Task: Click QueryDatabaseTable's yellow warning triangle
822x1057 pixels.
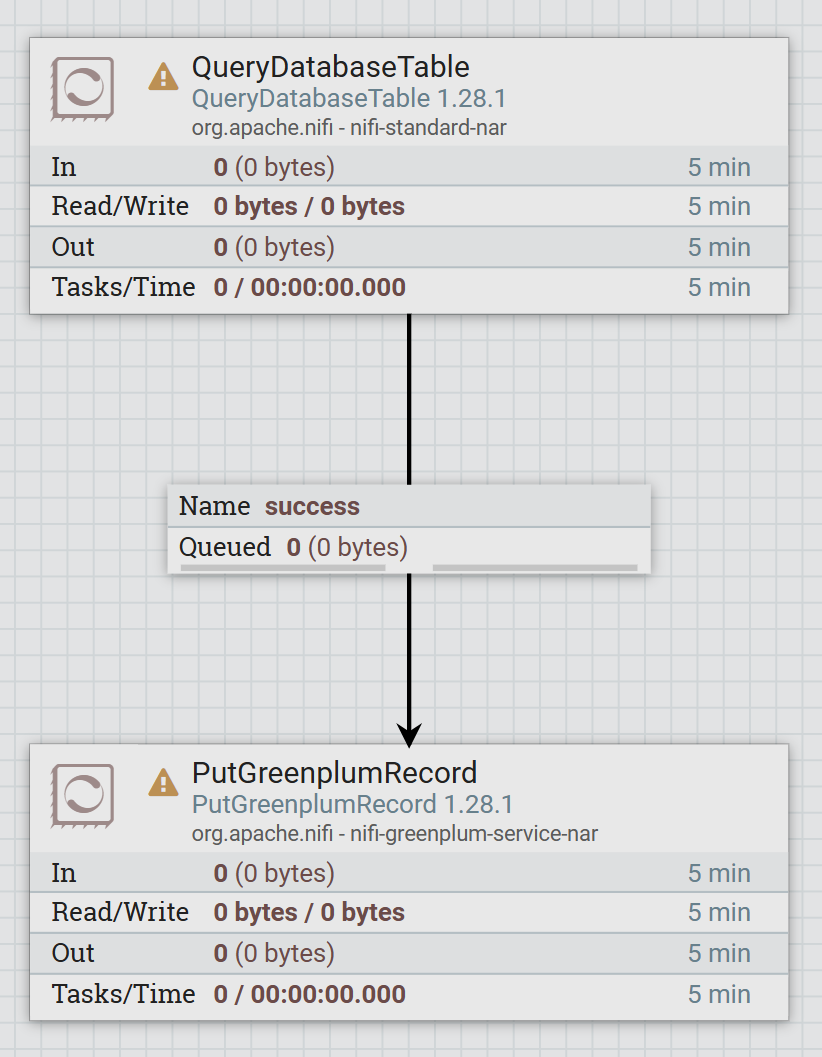Action: [163, 76]
